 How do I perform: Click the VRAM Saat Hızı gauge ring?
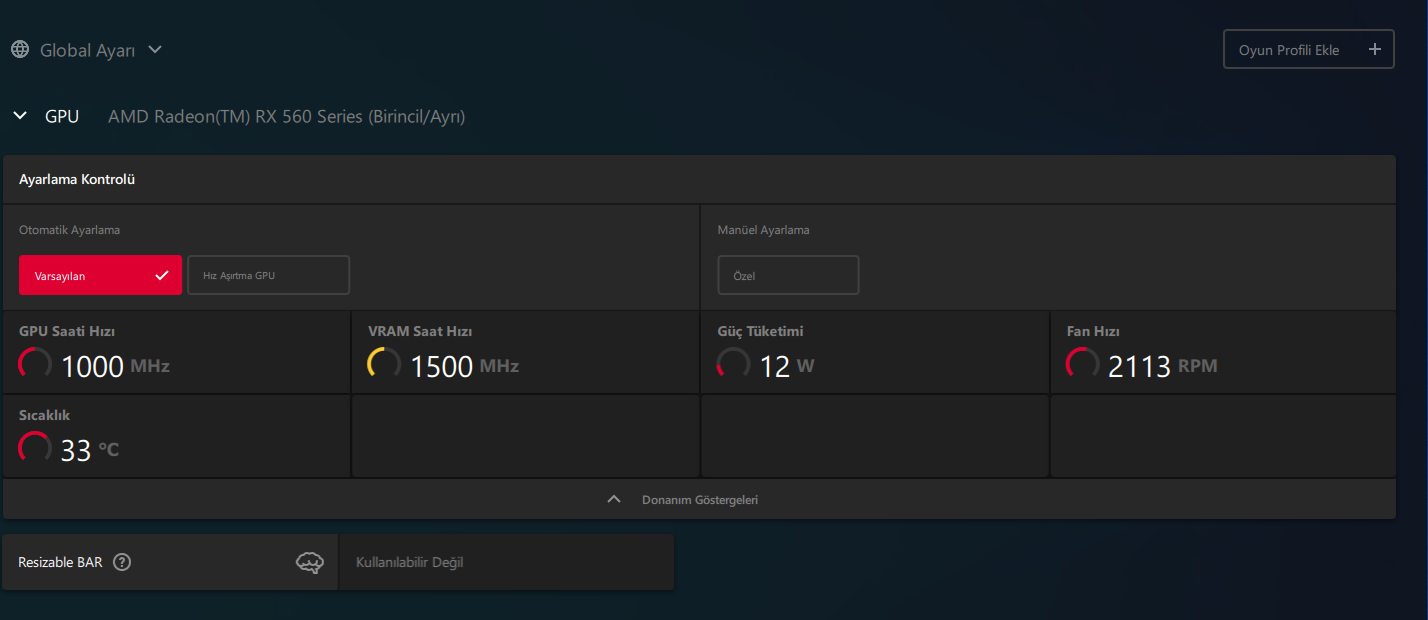[x=384, y=364]
